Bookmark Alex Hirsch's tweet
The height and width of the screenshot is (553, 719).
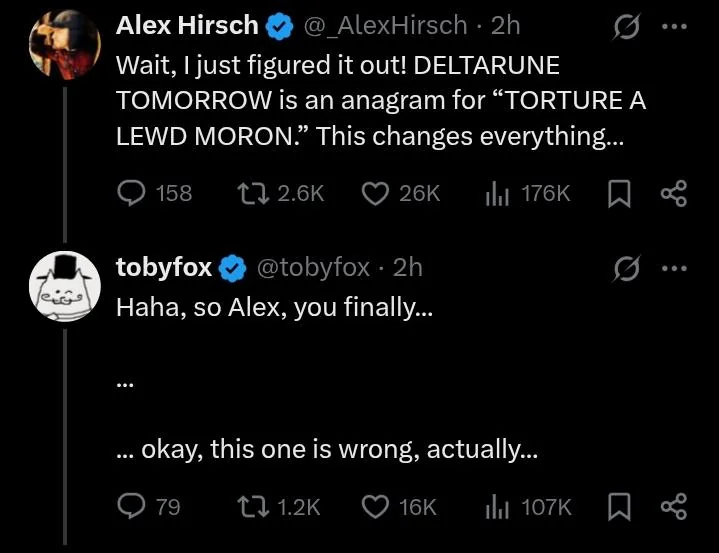point(617,193)
